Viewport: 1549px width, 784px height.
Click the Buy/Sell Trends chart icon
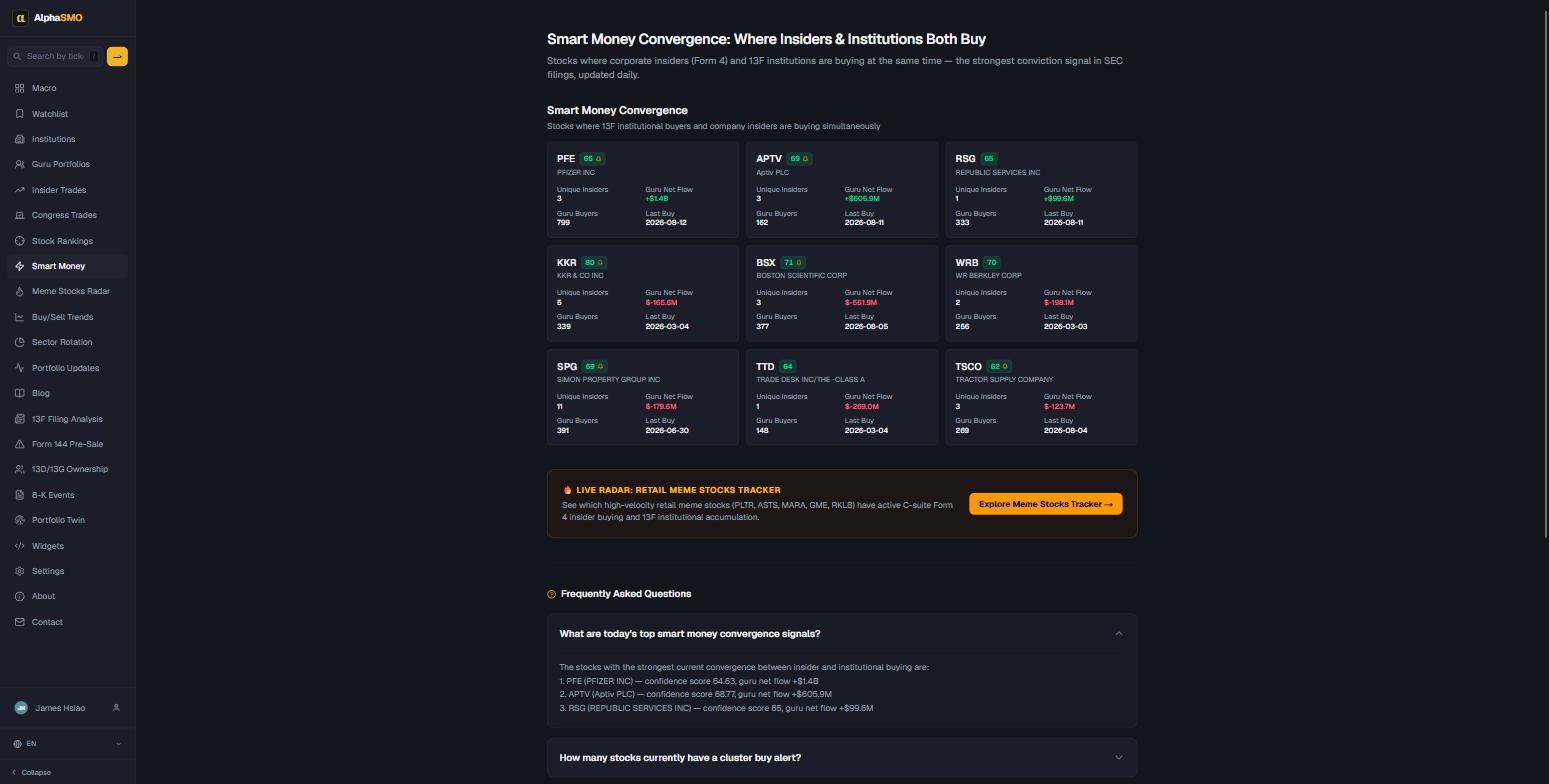click(19, 317)
